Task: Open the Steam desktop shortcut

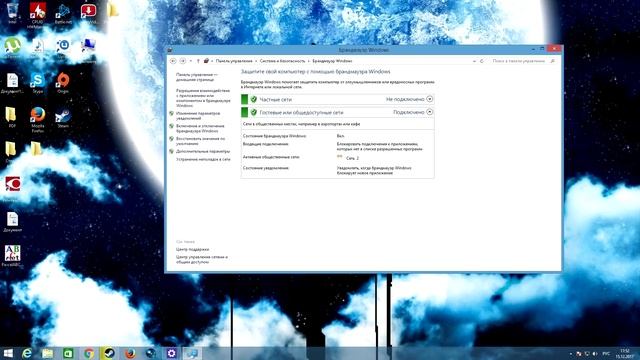Action: click(63, 118)
